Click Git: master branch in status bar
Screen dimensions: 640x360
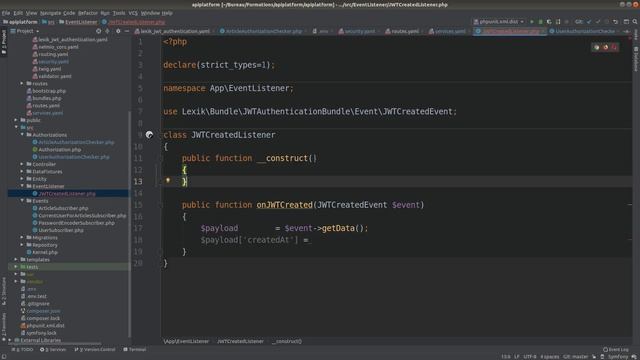[x=576, y=357]
